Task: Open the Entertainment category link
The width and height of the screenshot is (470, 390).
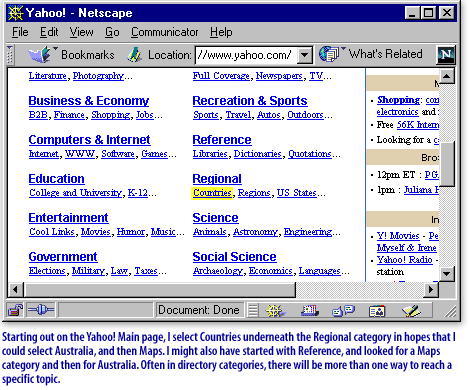Action: 68,218
